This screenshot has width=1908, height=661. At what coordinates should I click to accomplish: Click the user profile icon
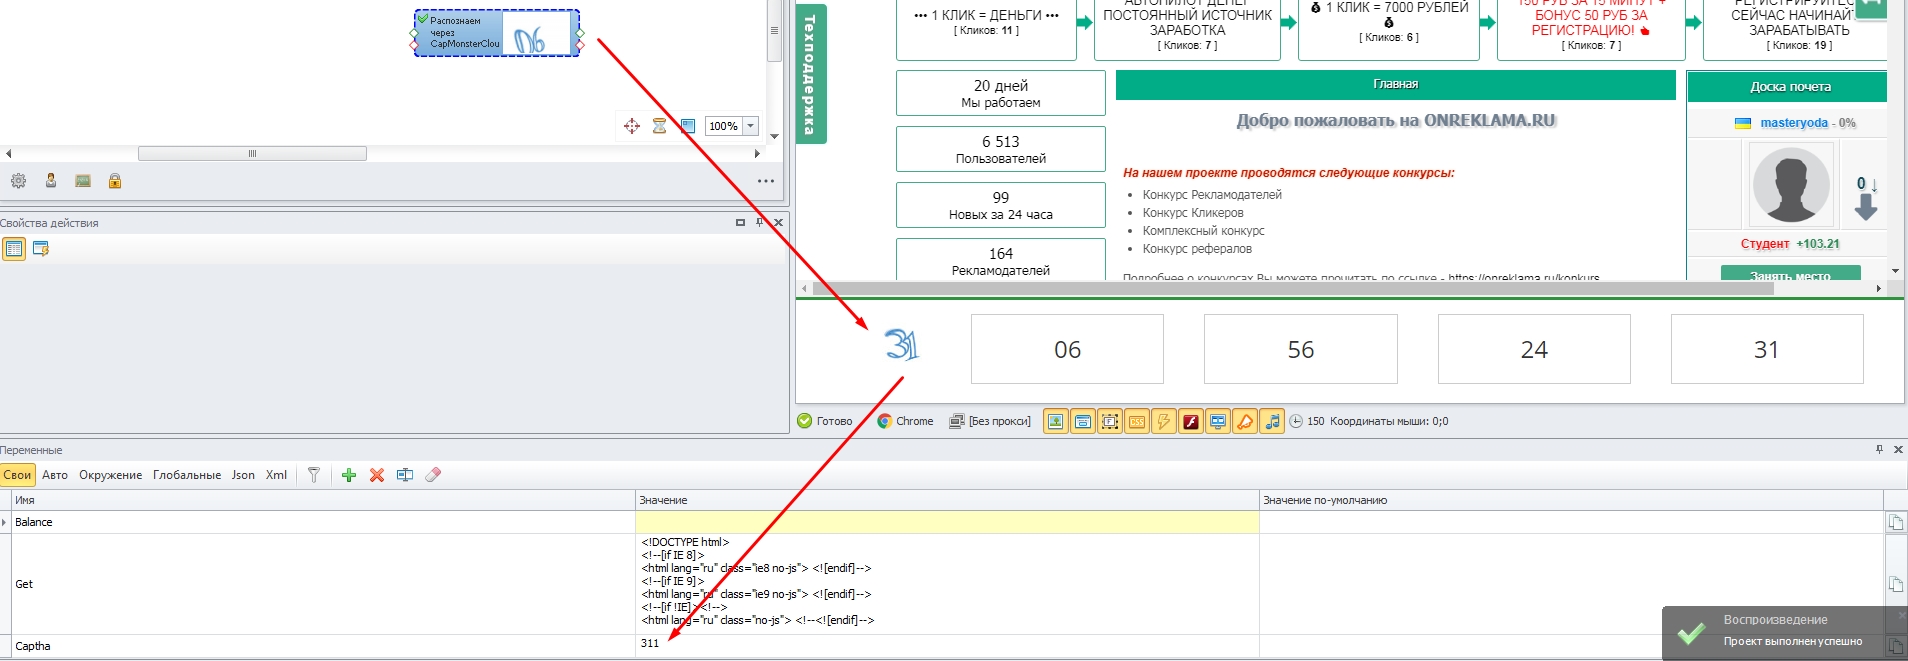coord(51,181)
